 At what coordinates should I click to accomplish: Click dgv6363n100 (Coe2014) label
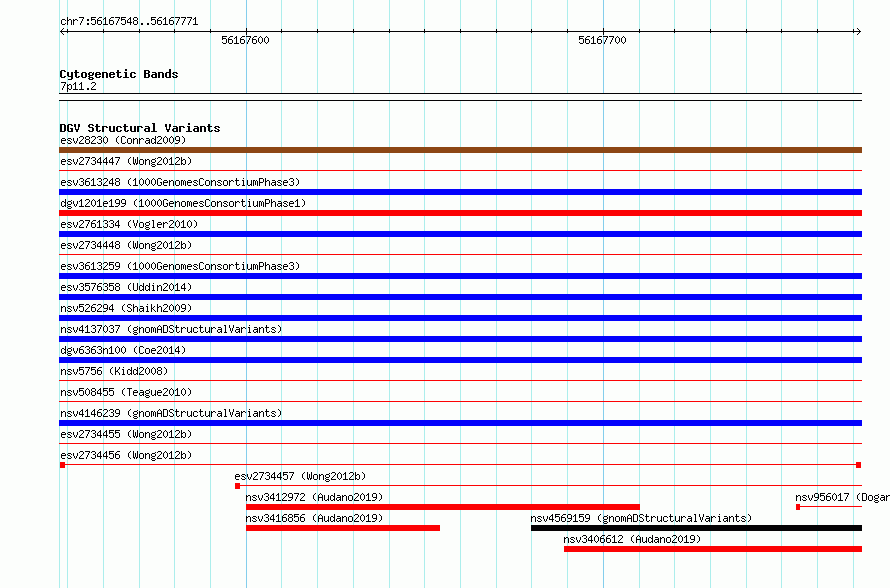click(x=123, y=350)
